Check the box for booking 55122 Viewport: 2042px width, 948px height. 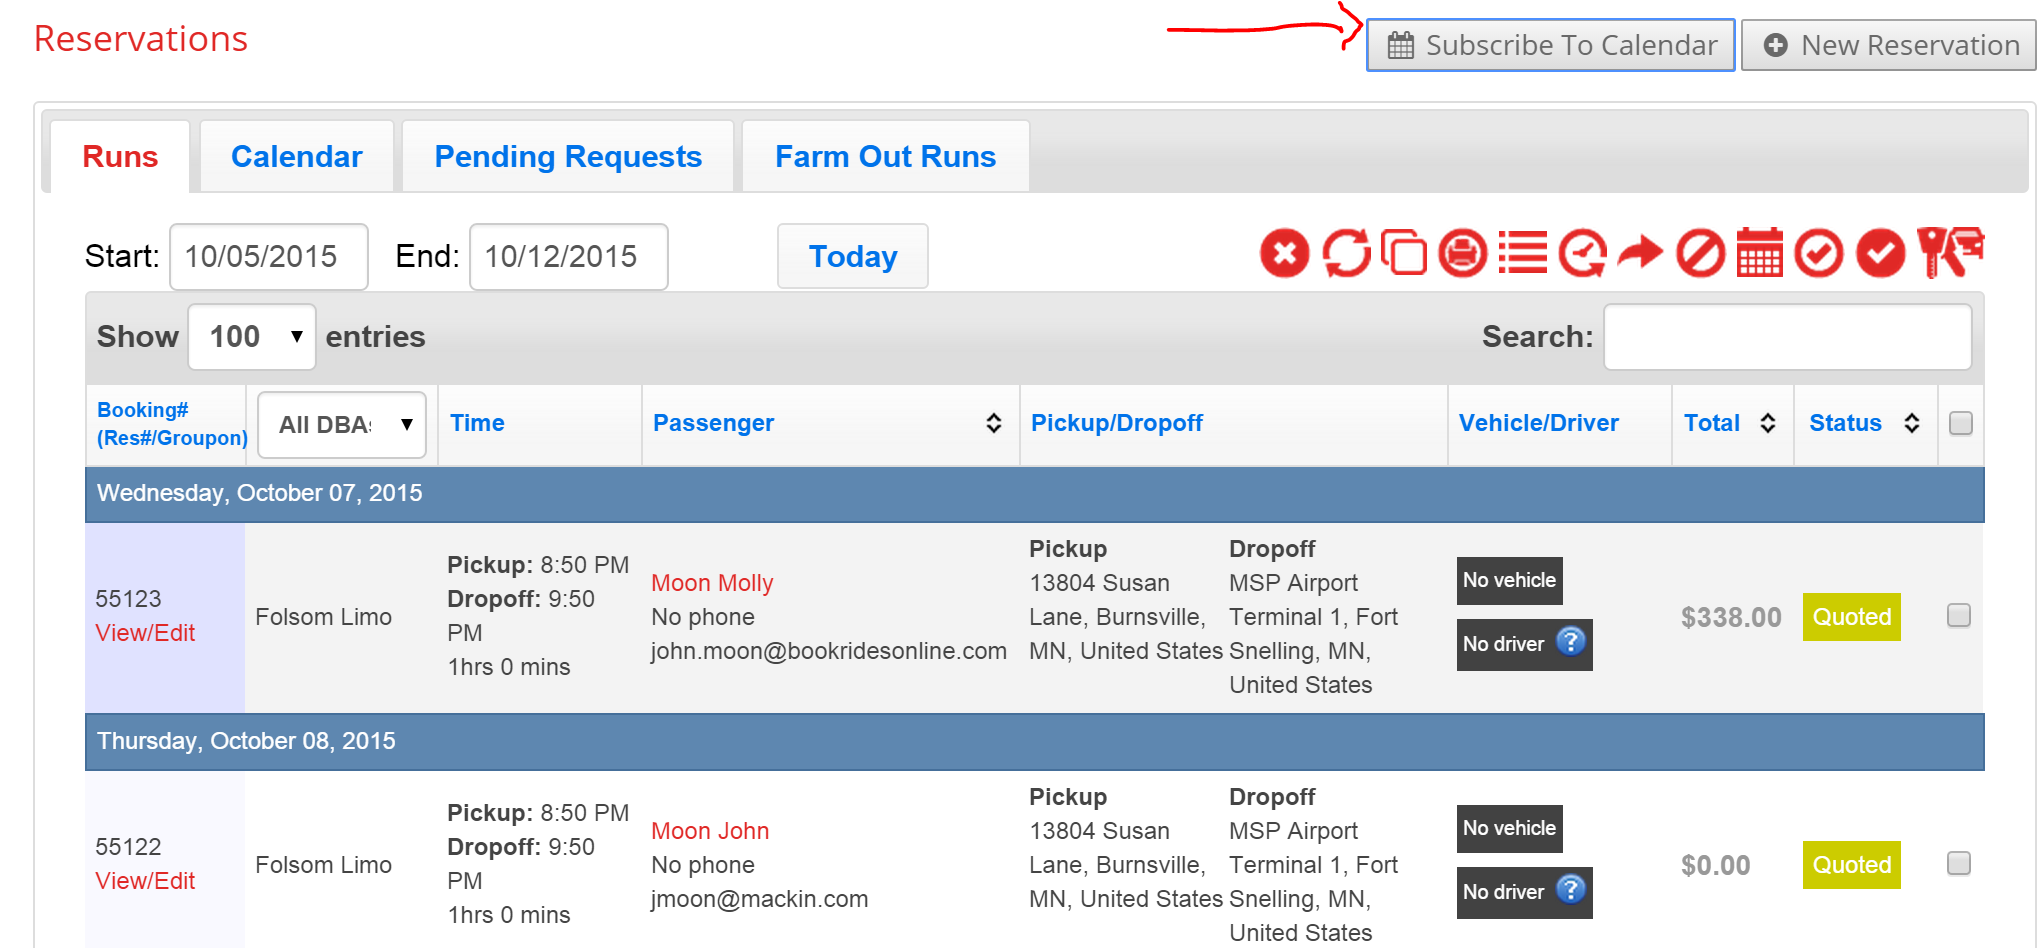pyautogui.click(x=1958, y=863)
